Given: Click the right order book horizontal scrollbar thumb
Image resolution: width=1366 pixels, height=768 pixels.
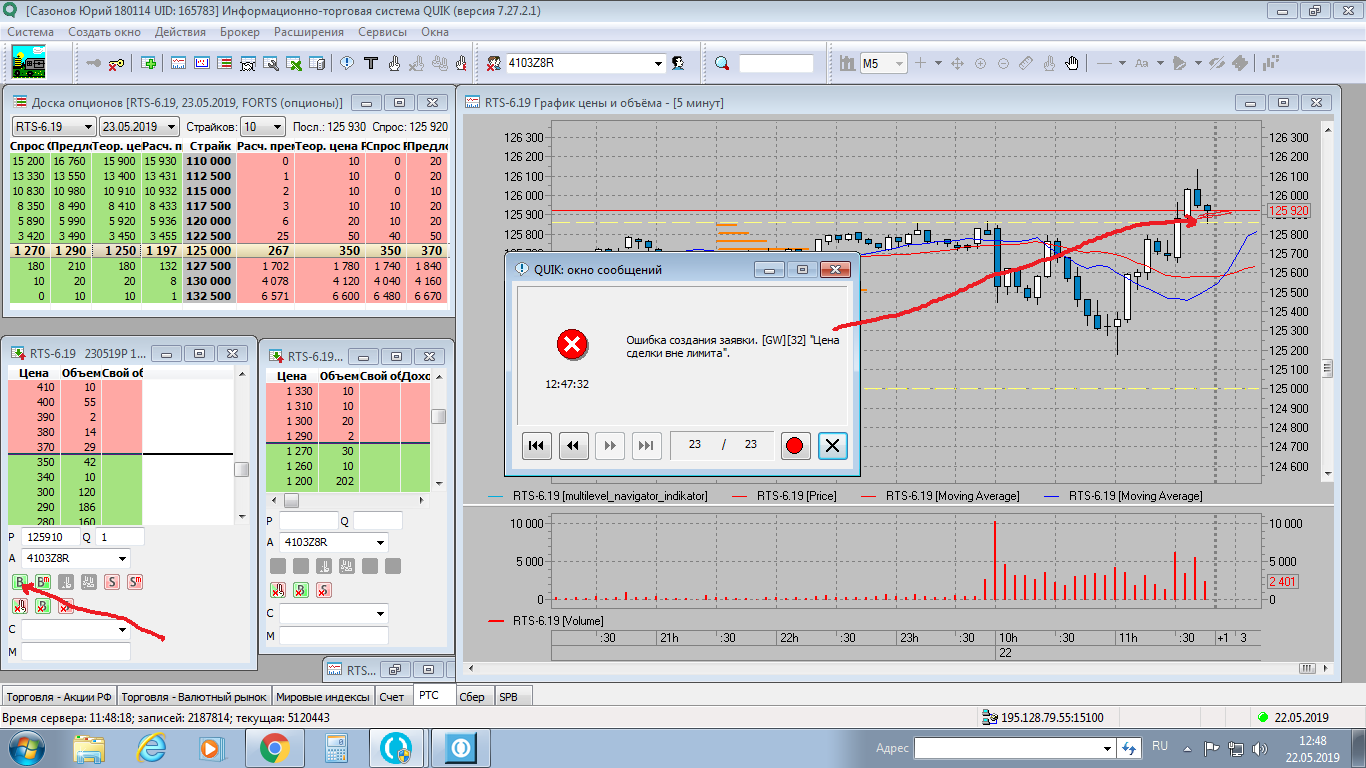Looking at the screenshot, I should click(x=292, y=500).
